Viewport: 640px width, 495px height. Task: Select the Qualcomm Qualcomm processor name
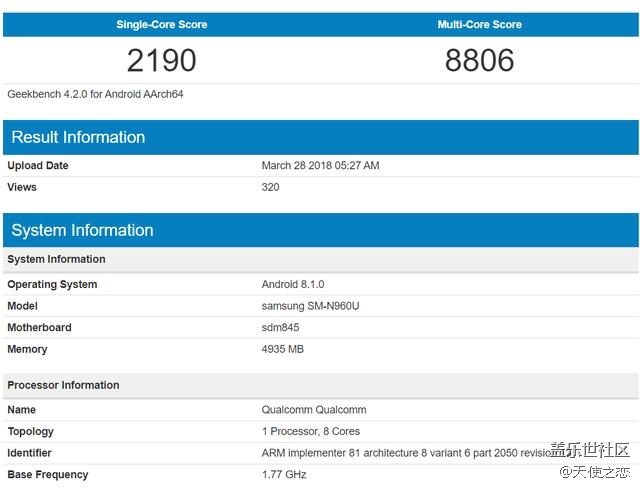pos(314,409)
